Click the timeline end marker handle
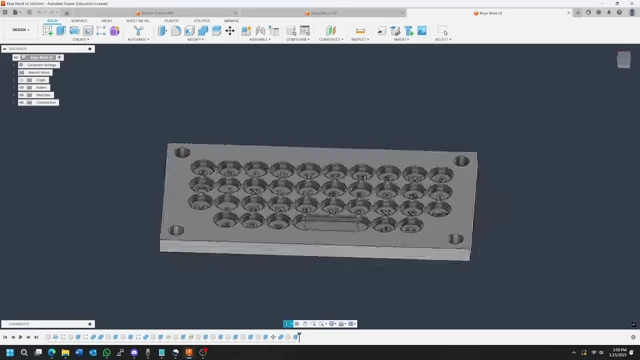The image size is (640, 360). pos(299,336)
